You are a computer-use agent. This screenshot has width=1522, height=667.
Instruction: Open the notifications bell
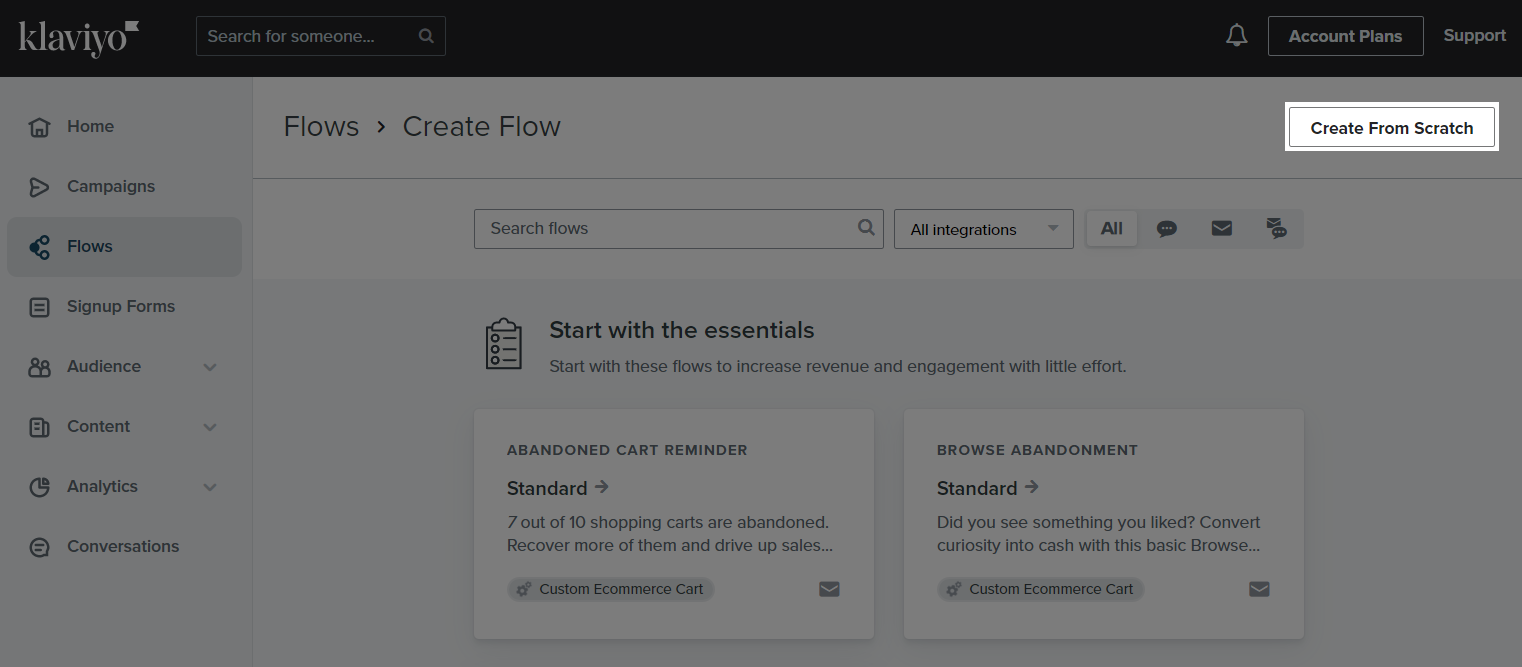(x=1237, y=36)
